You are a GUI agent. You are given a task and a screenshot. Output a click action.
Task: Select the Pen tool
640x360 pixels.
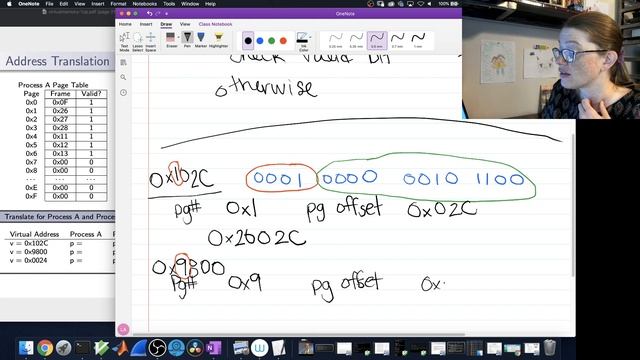coord(187,40)
